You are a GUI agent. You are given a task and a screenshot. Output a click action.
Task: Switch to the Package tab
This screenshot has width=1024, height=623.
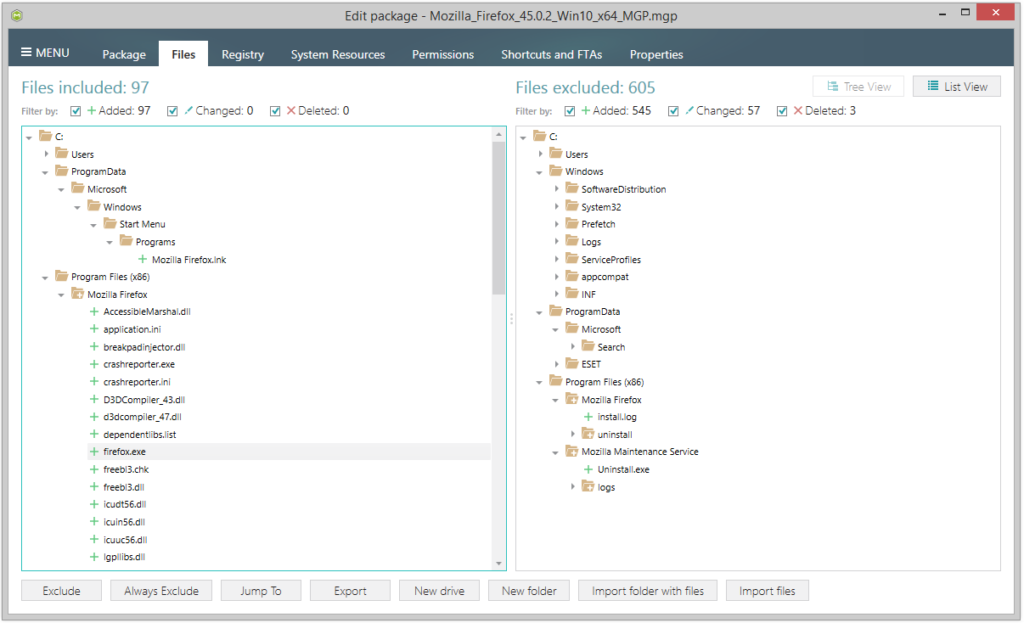(x=124, y=54)
